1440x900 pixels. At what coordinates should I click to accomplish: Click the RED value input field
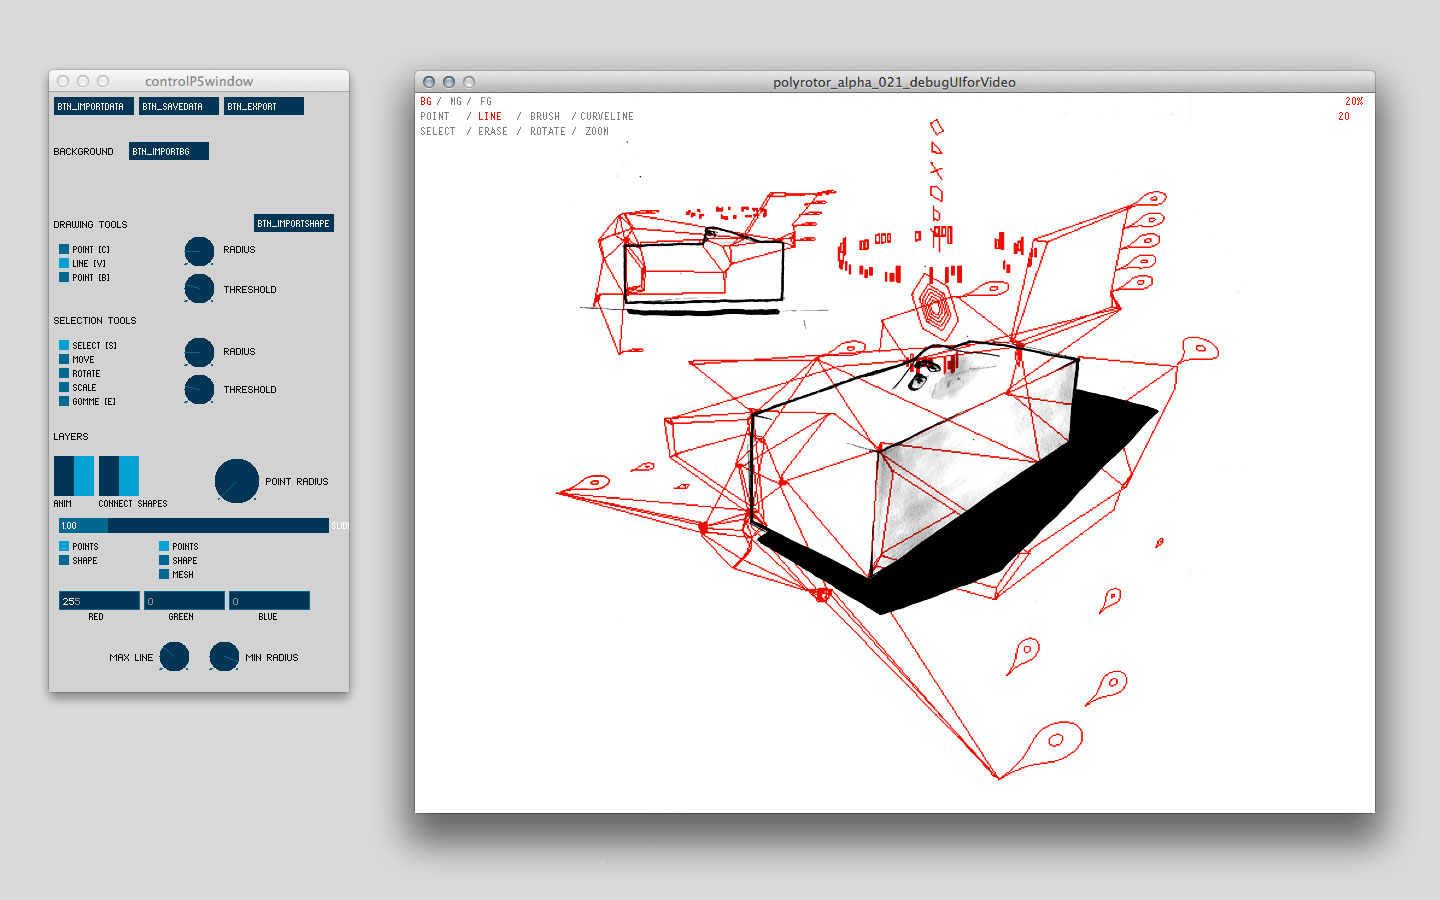(99, 601)
